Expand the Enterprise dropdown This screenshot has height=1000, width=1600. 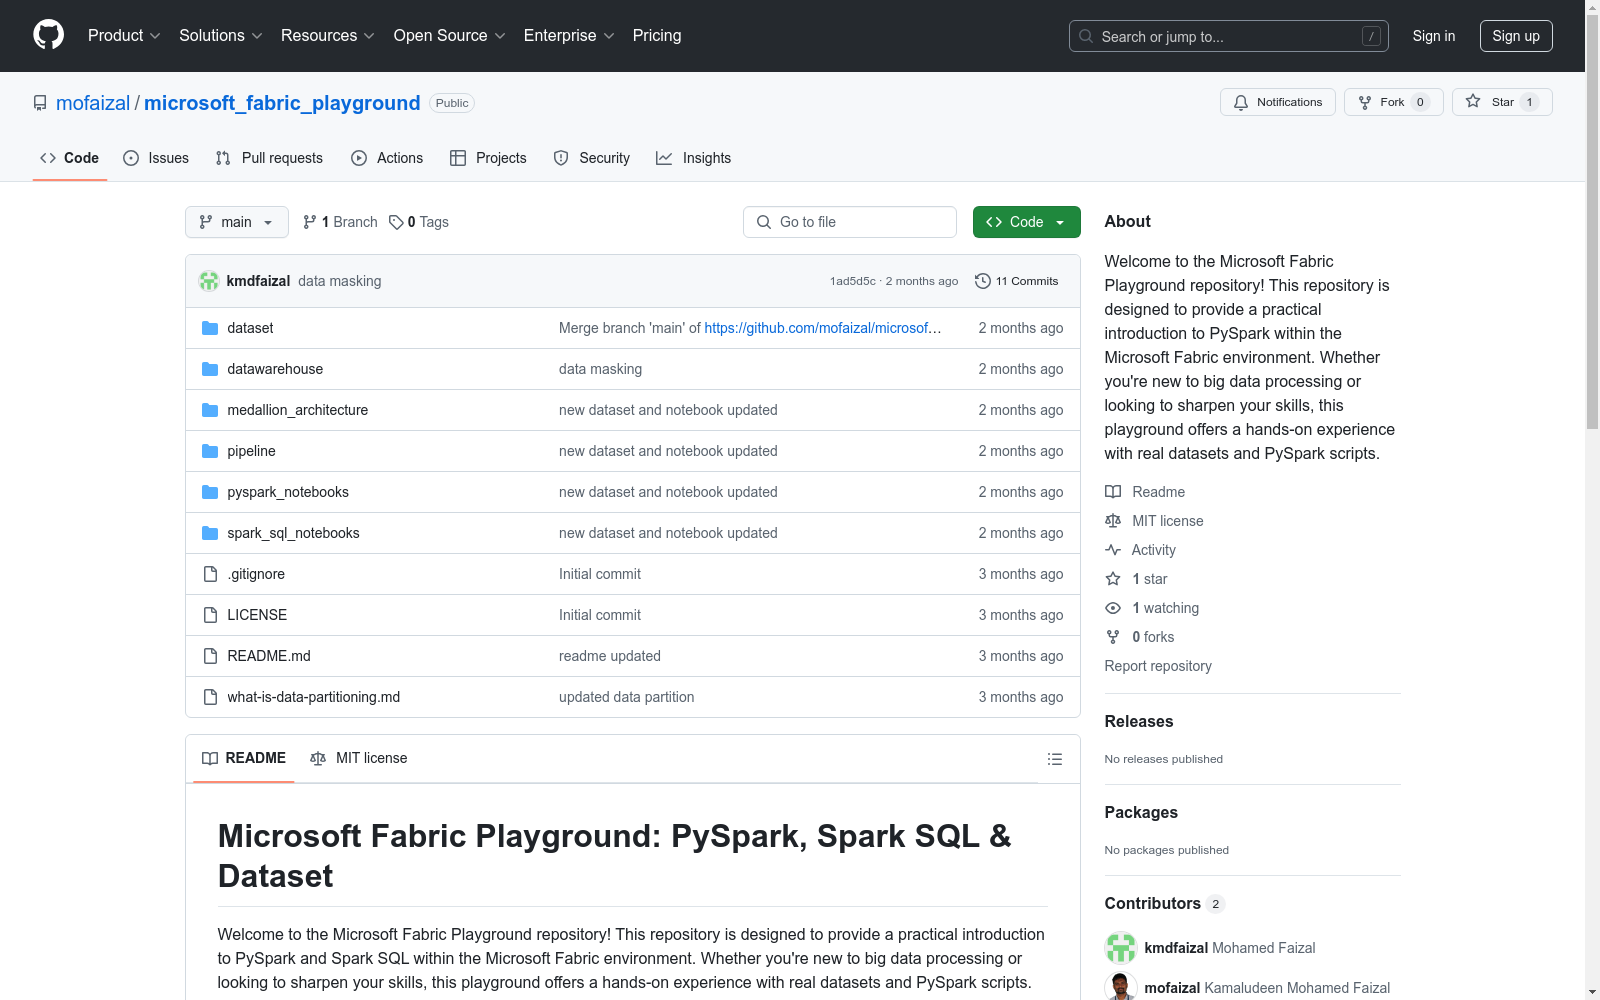569,36
